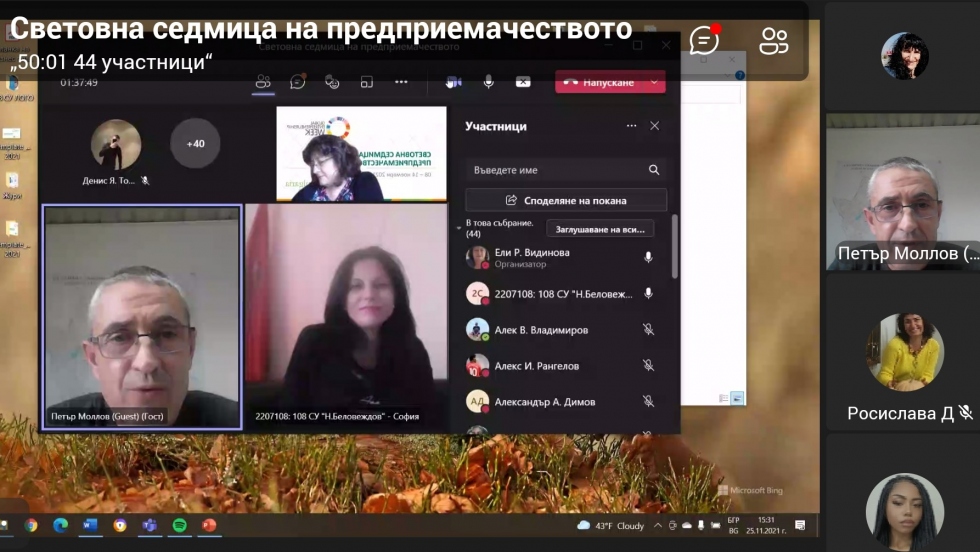Click Алек В. Владимиров's avatar in list

(478, 329)
